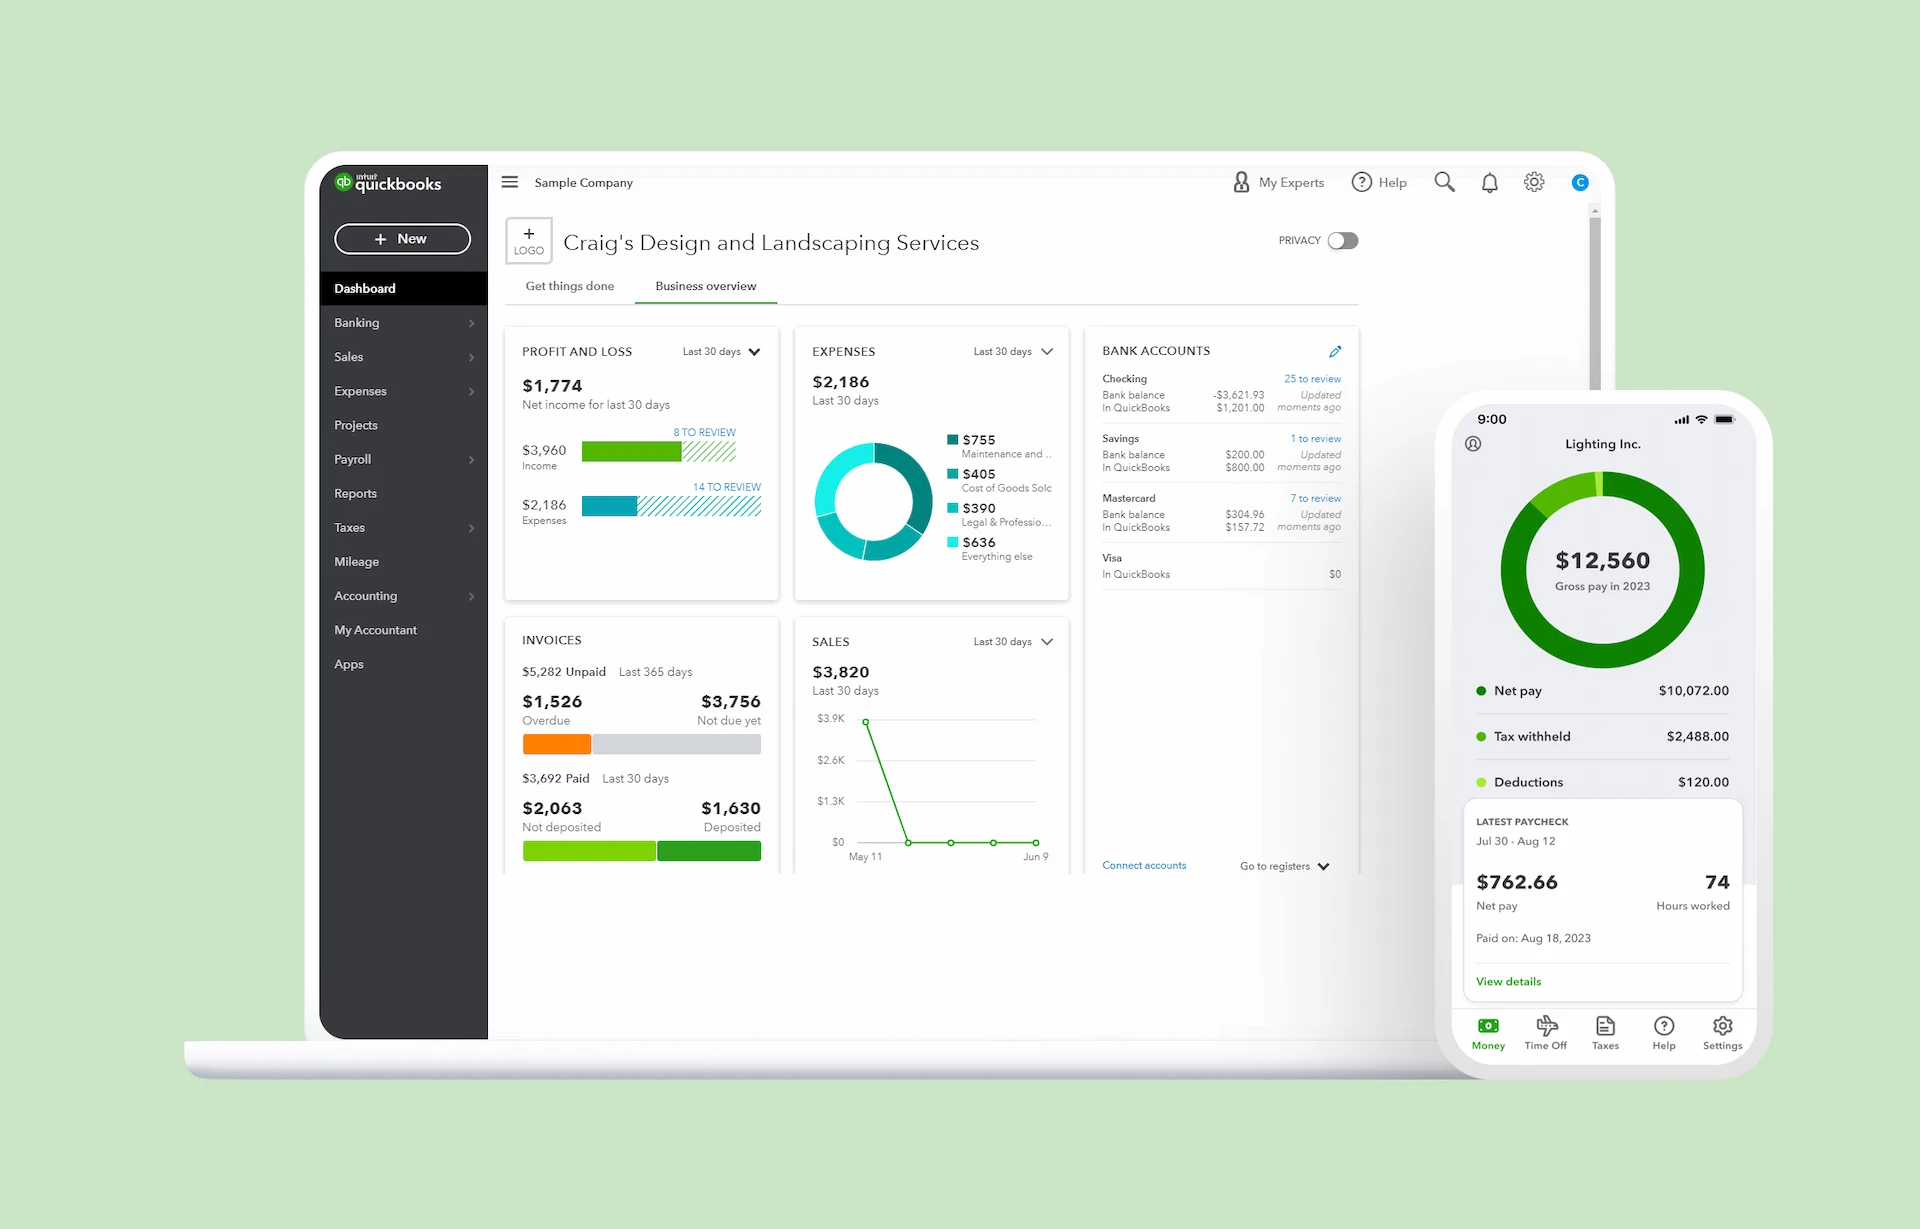Viewport: 1920px width, 1229px height.
Task: Select Time Off airplane icon on the phone
Action: click(1546, 1027)
